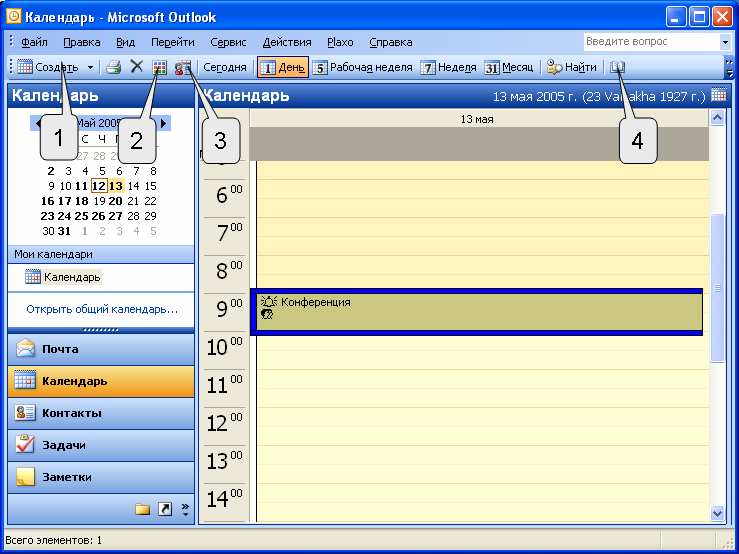Open the Файл menu
This screenshot has width=739, height=554.
34,42
